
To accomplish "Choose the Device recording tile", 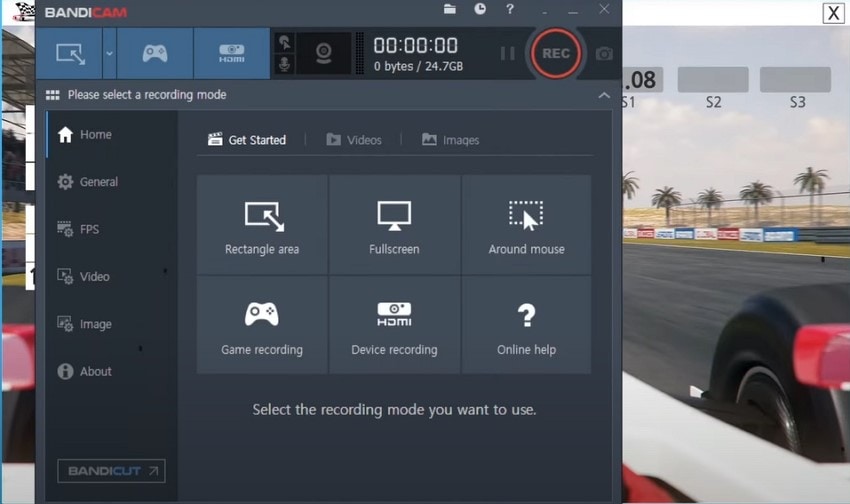I will [x=394, y=325].
